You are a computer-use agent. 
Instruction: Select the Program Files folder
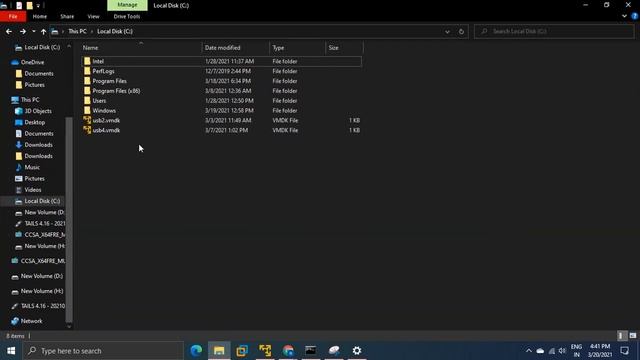tap(109, 81)
